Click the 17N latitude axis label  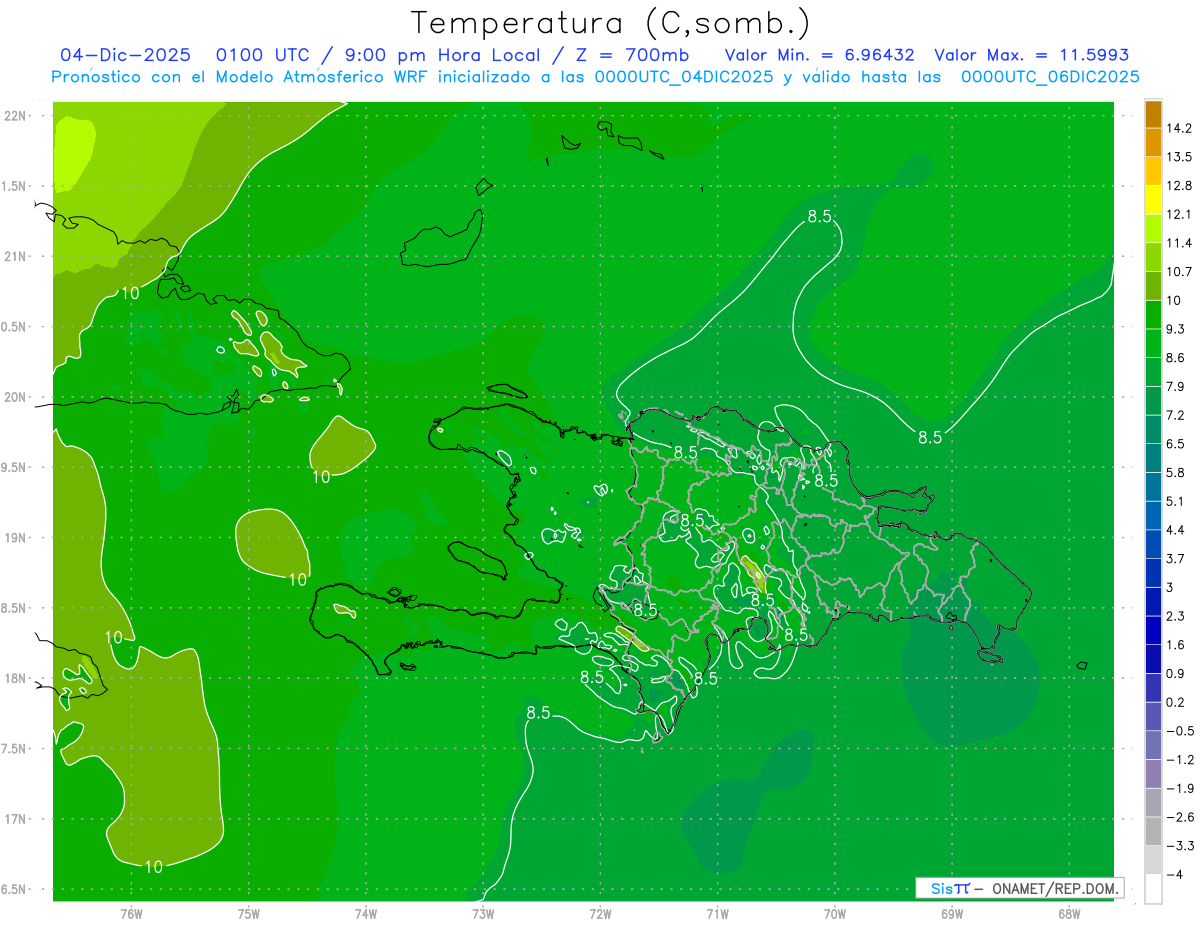click(16, 819)
